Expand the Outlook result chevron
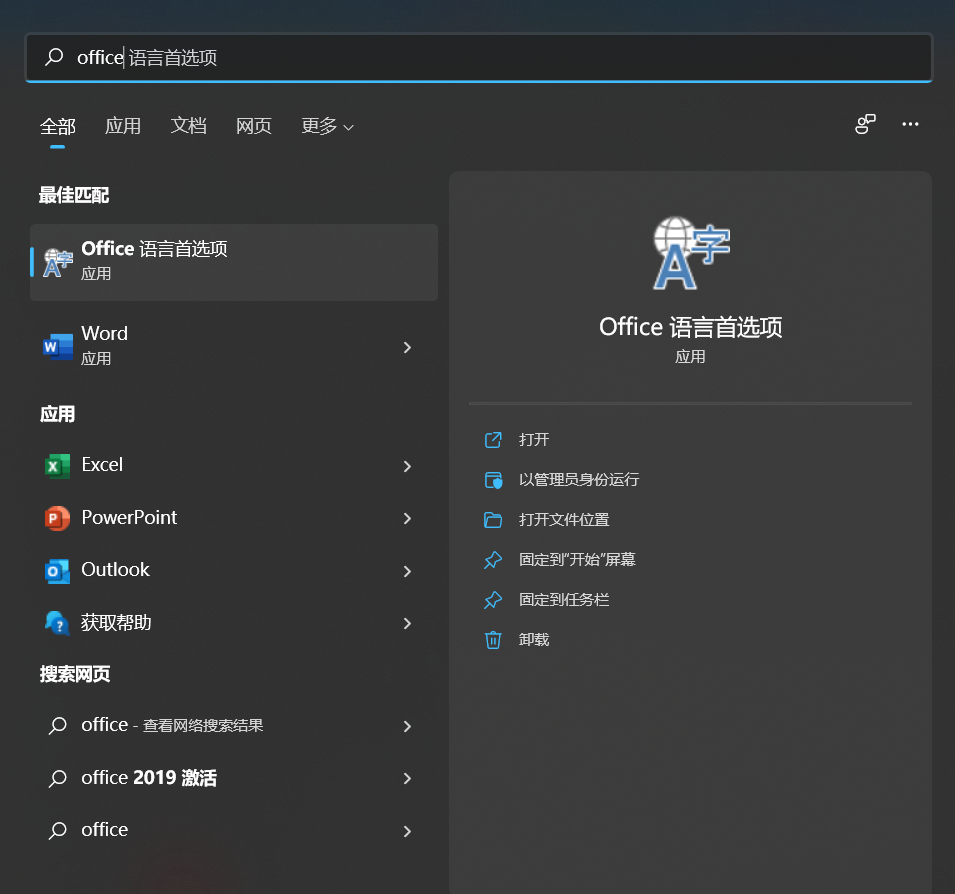955x894 pixels. (x=407, y=571)
